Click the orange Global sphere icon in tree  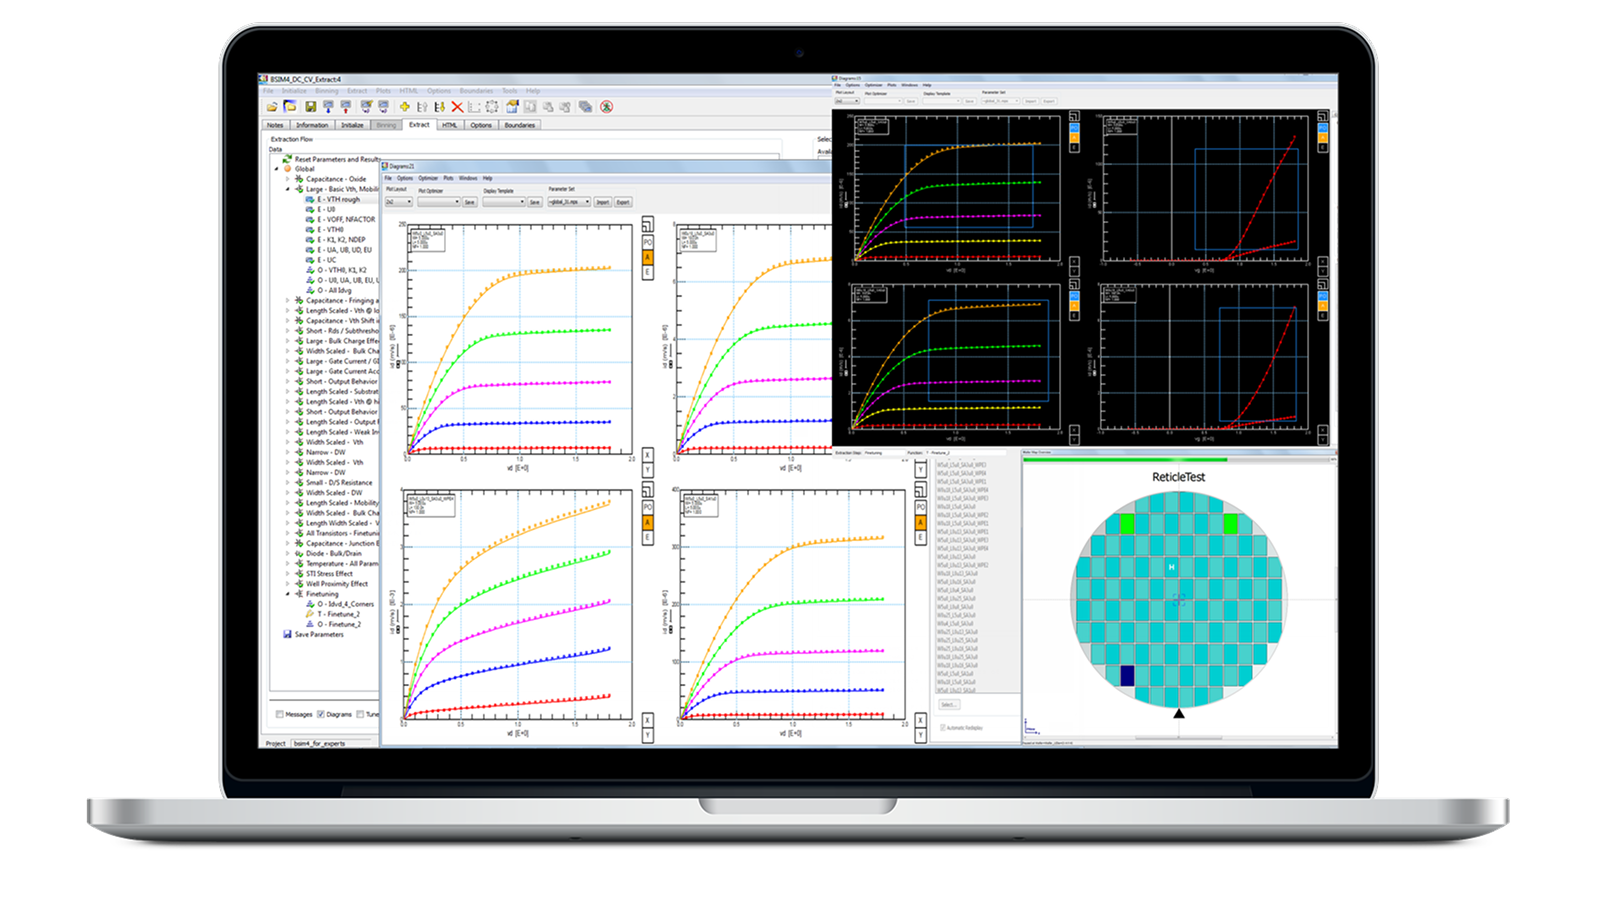point(287,169)
